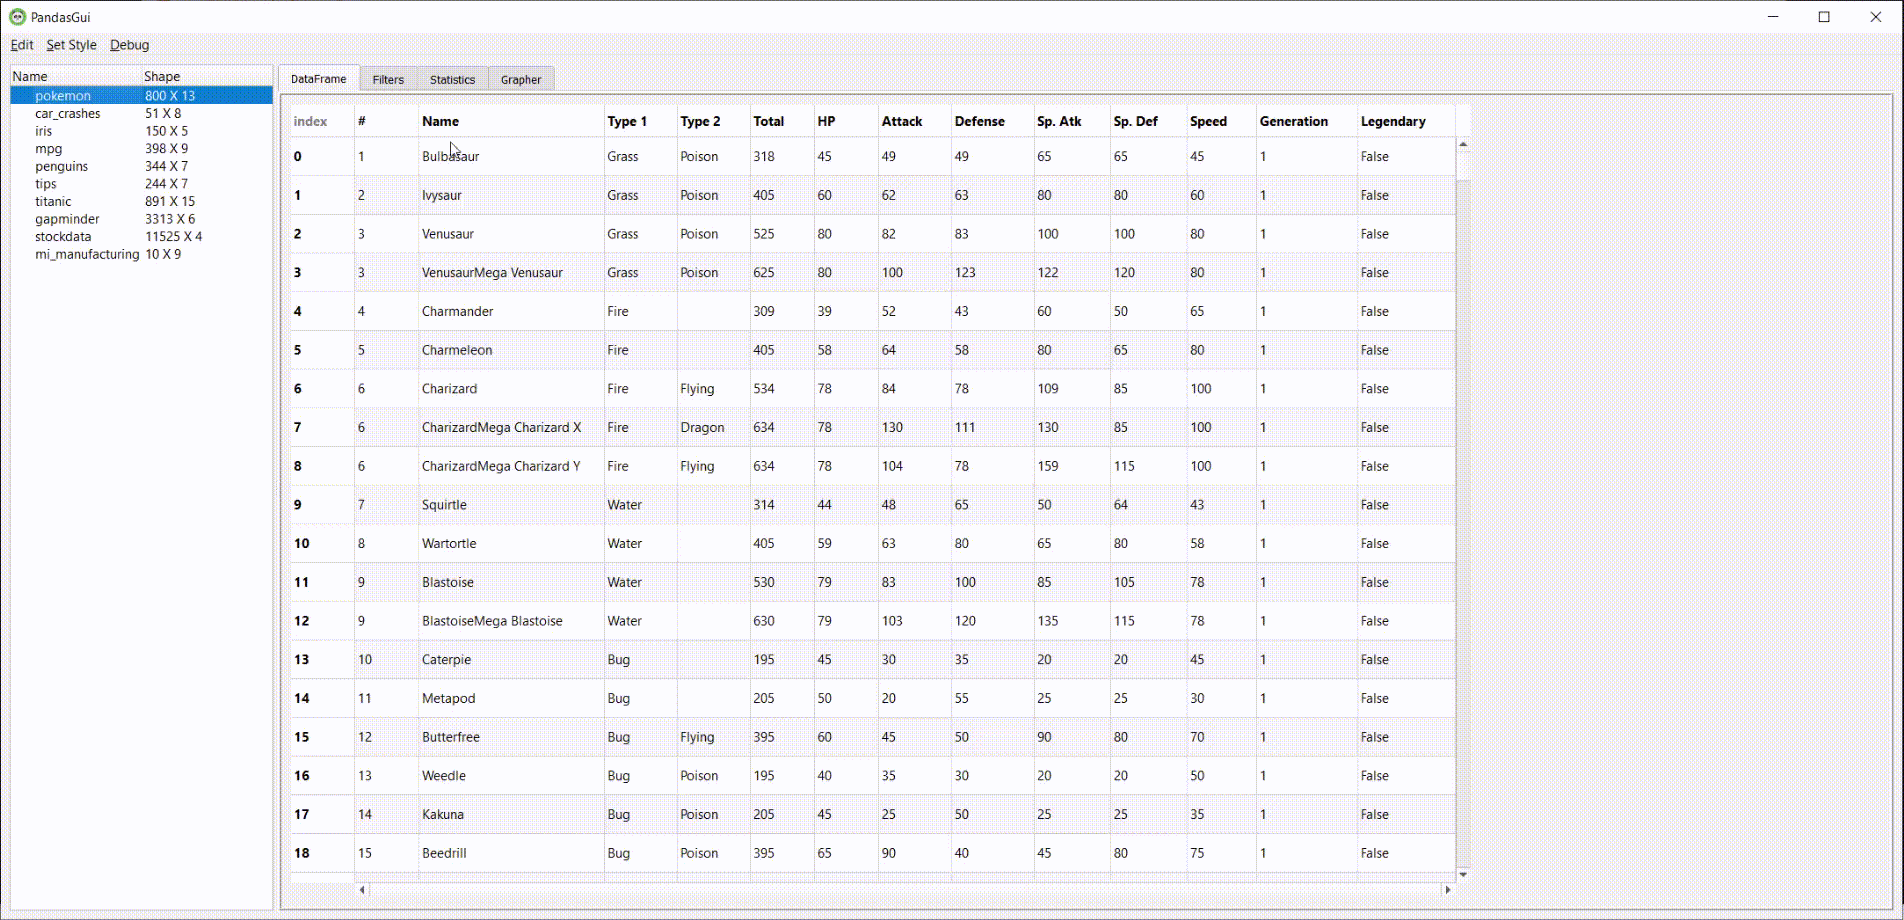Sort by the table's Name column header
This screenshot has height=920, width=1904.
pos(511,121)
